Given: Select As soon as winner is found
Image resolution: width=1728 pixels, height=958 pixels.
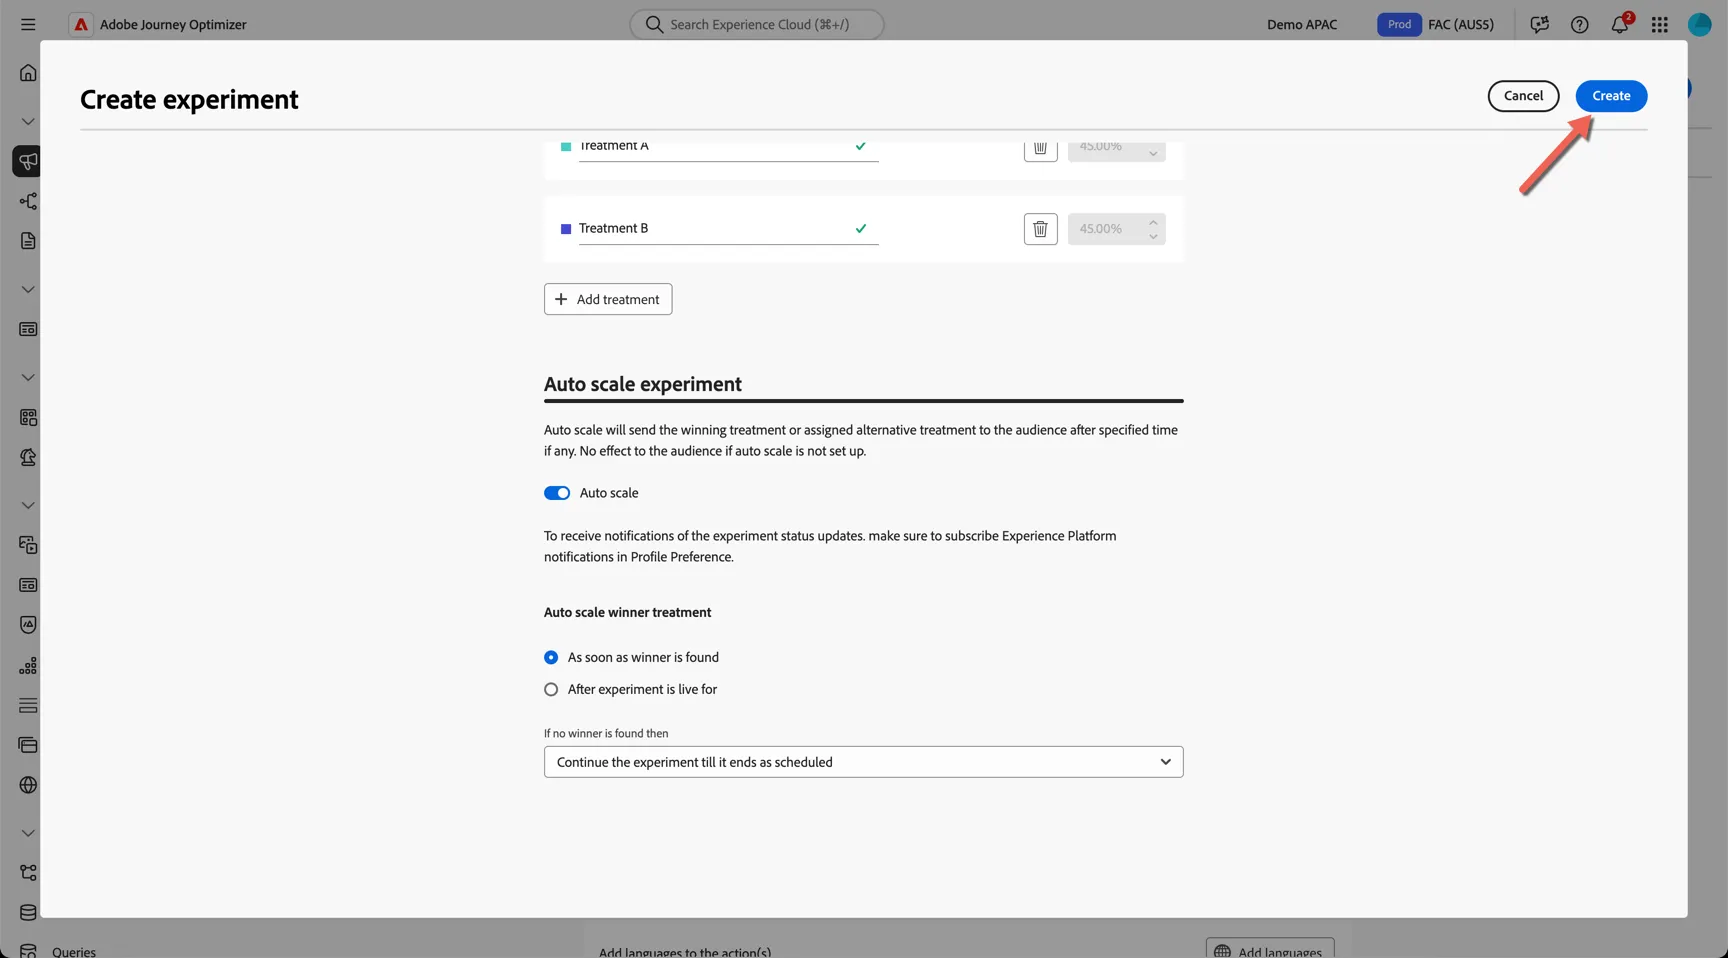Looking at the screenshot, I should [551, 657].
